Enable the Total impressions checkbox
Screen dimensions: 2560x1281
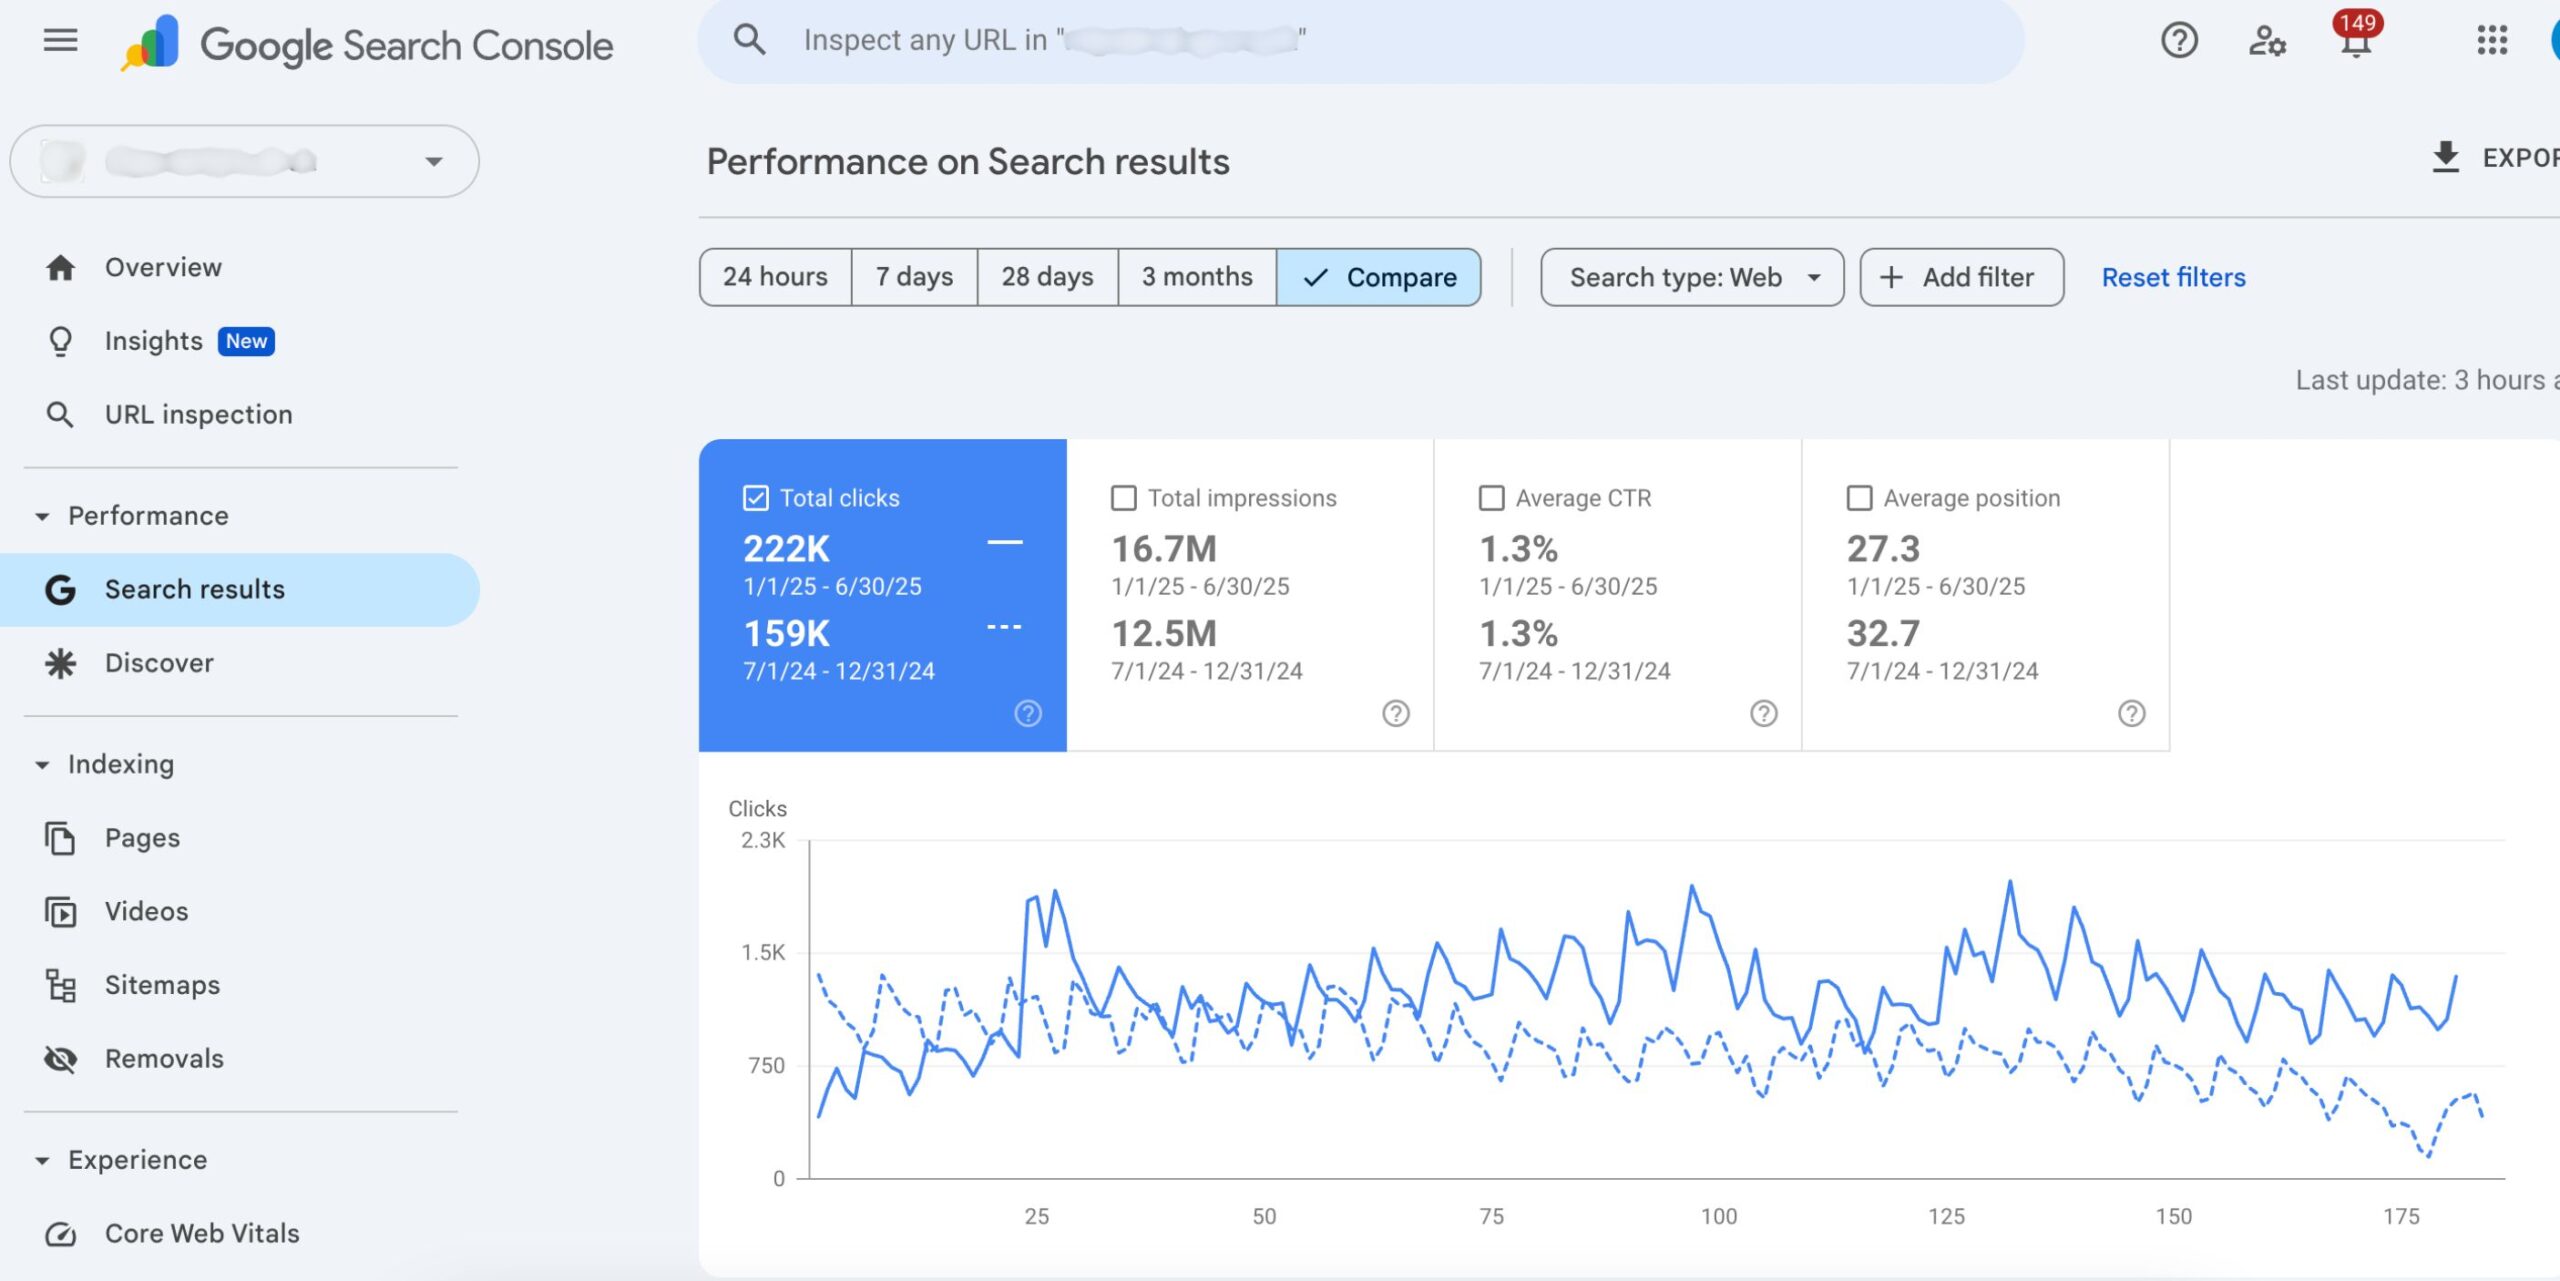1124,498
